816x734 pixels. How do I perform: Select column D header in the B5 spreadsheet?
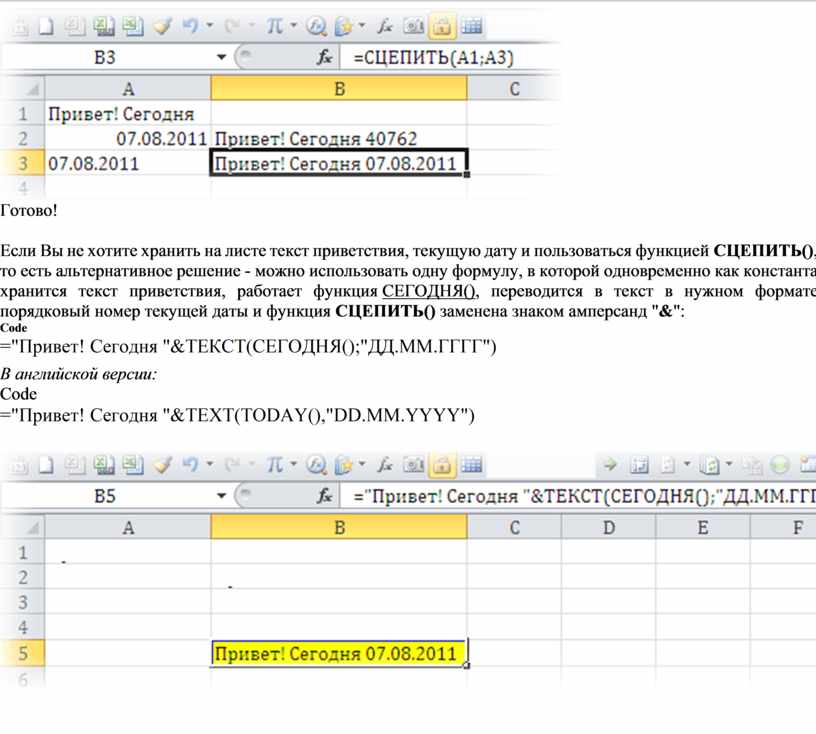[608, 528]
